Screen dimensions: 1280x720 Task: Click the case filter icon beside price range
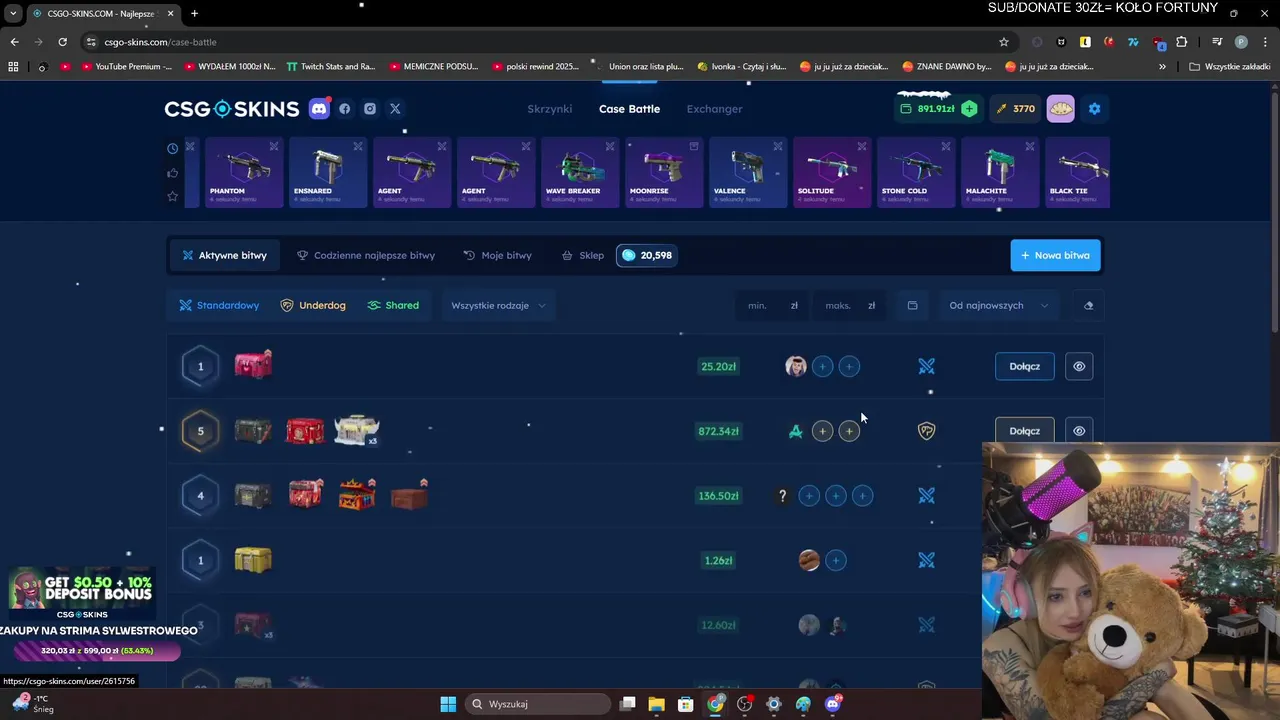click(x=912, y=306)
